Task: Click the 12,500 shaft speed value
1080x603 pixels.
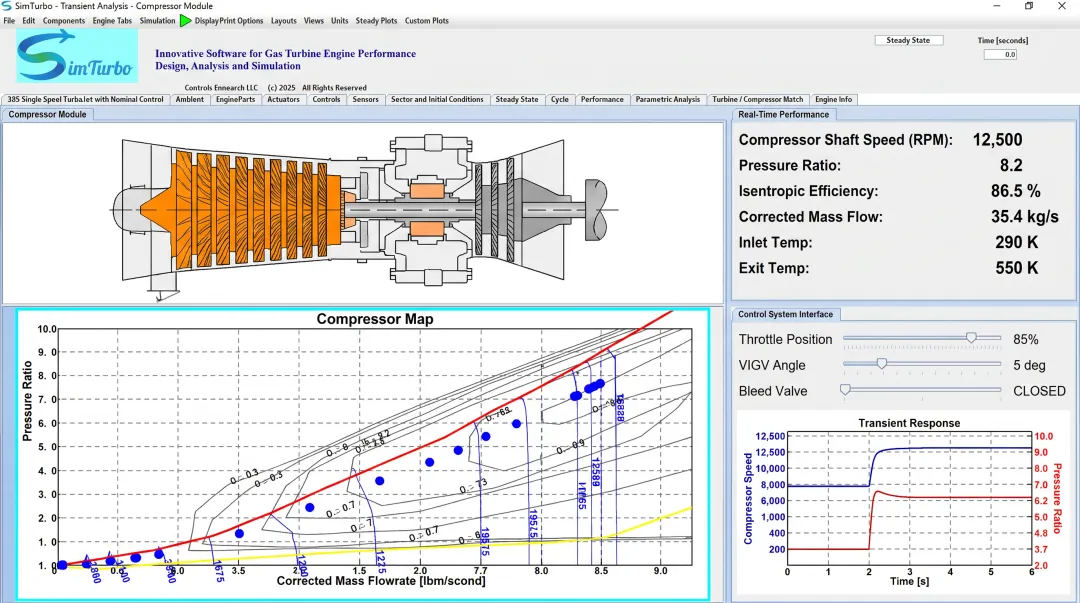Action: pos(997,140)
